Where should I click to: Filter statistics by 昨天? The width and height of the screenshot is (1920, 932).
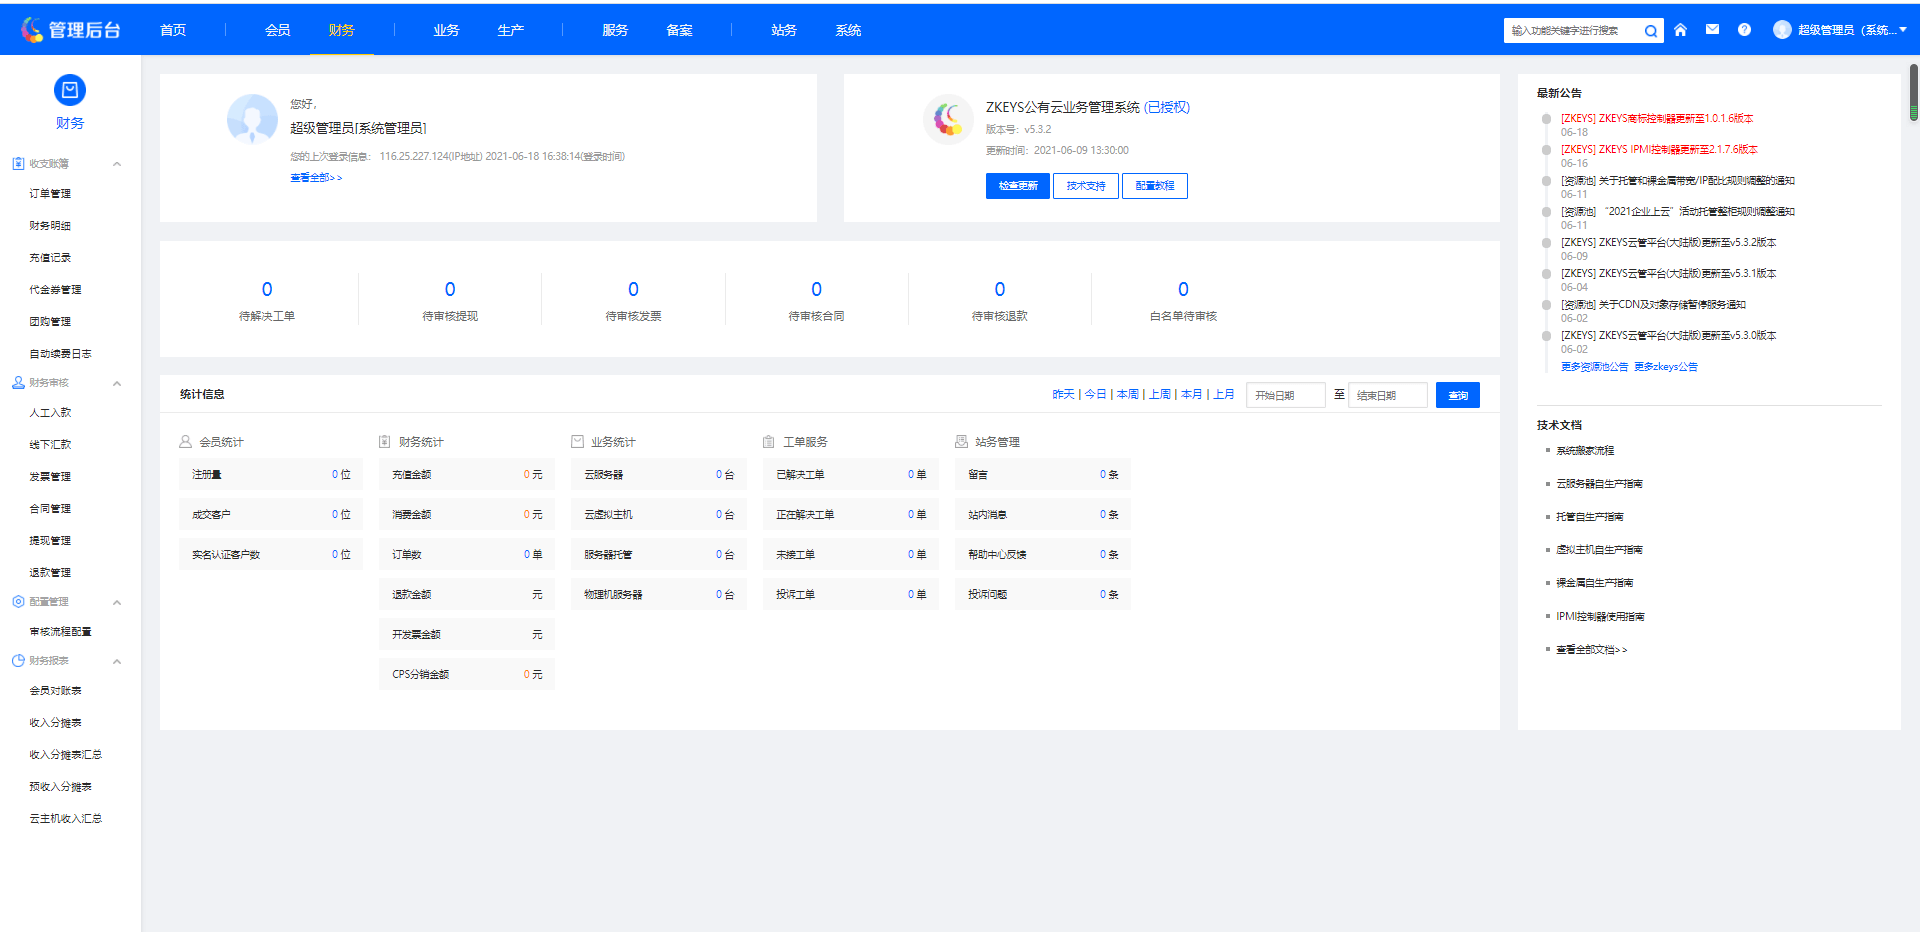click(x=1063, y=395)
